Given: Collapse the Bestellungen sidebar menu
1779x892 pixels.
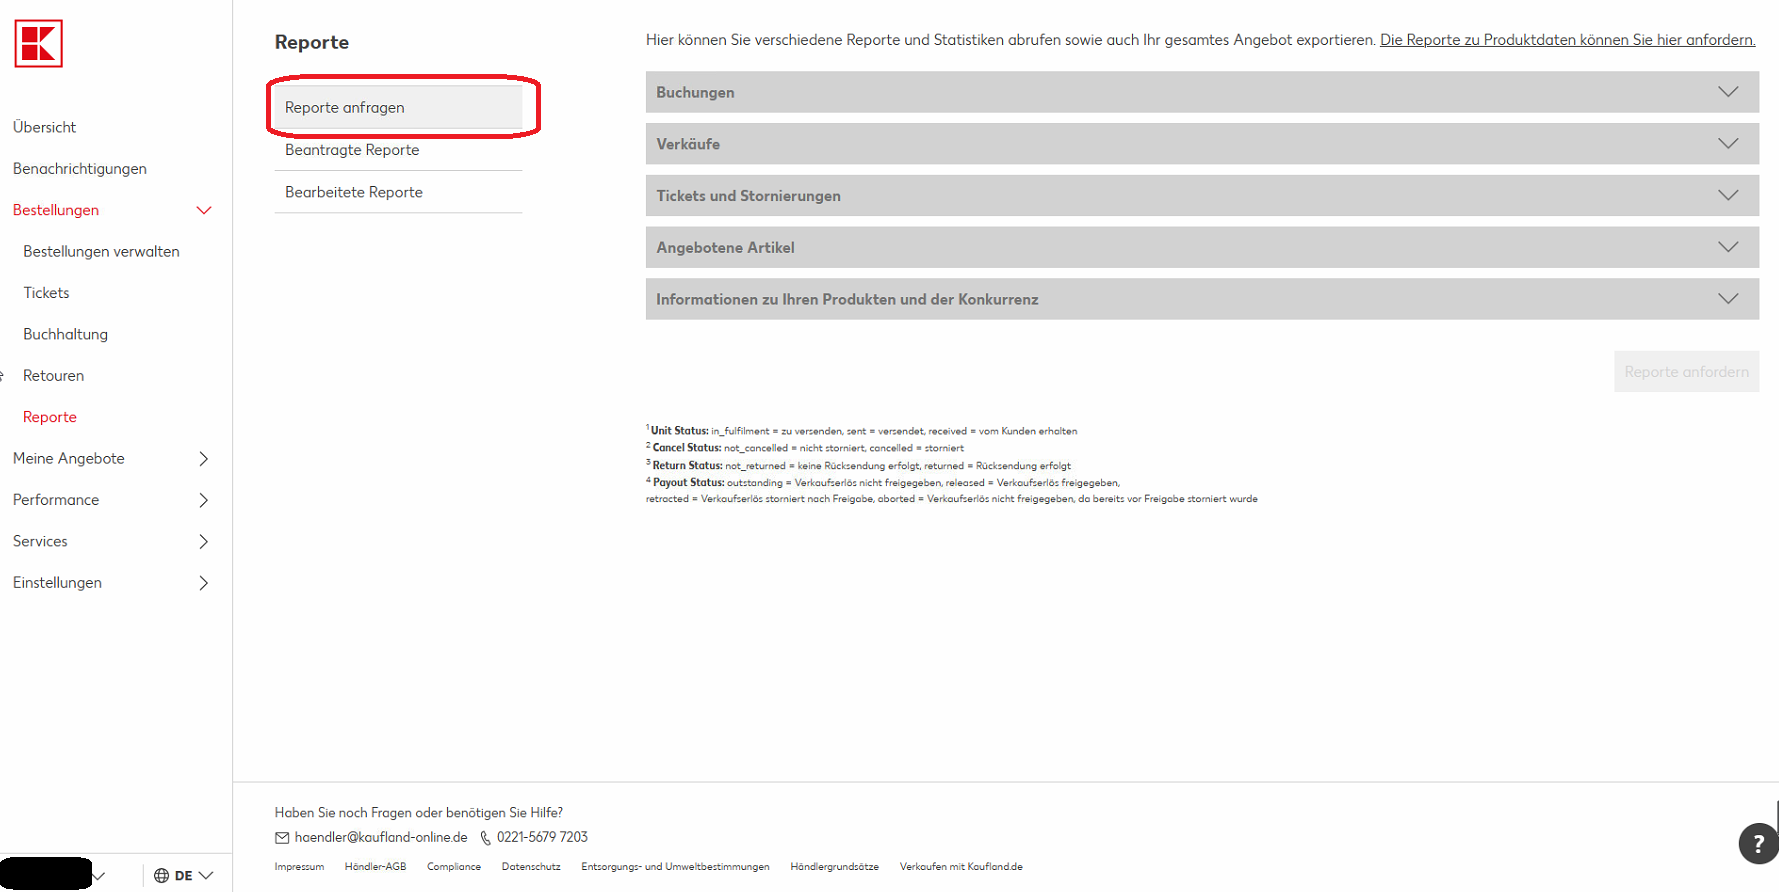Looking at the screenshot, I should coord(204,210).
